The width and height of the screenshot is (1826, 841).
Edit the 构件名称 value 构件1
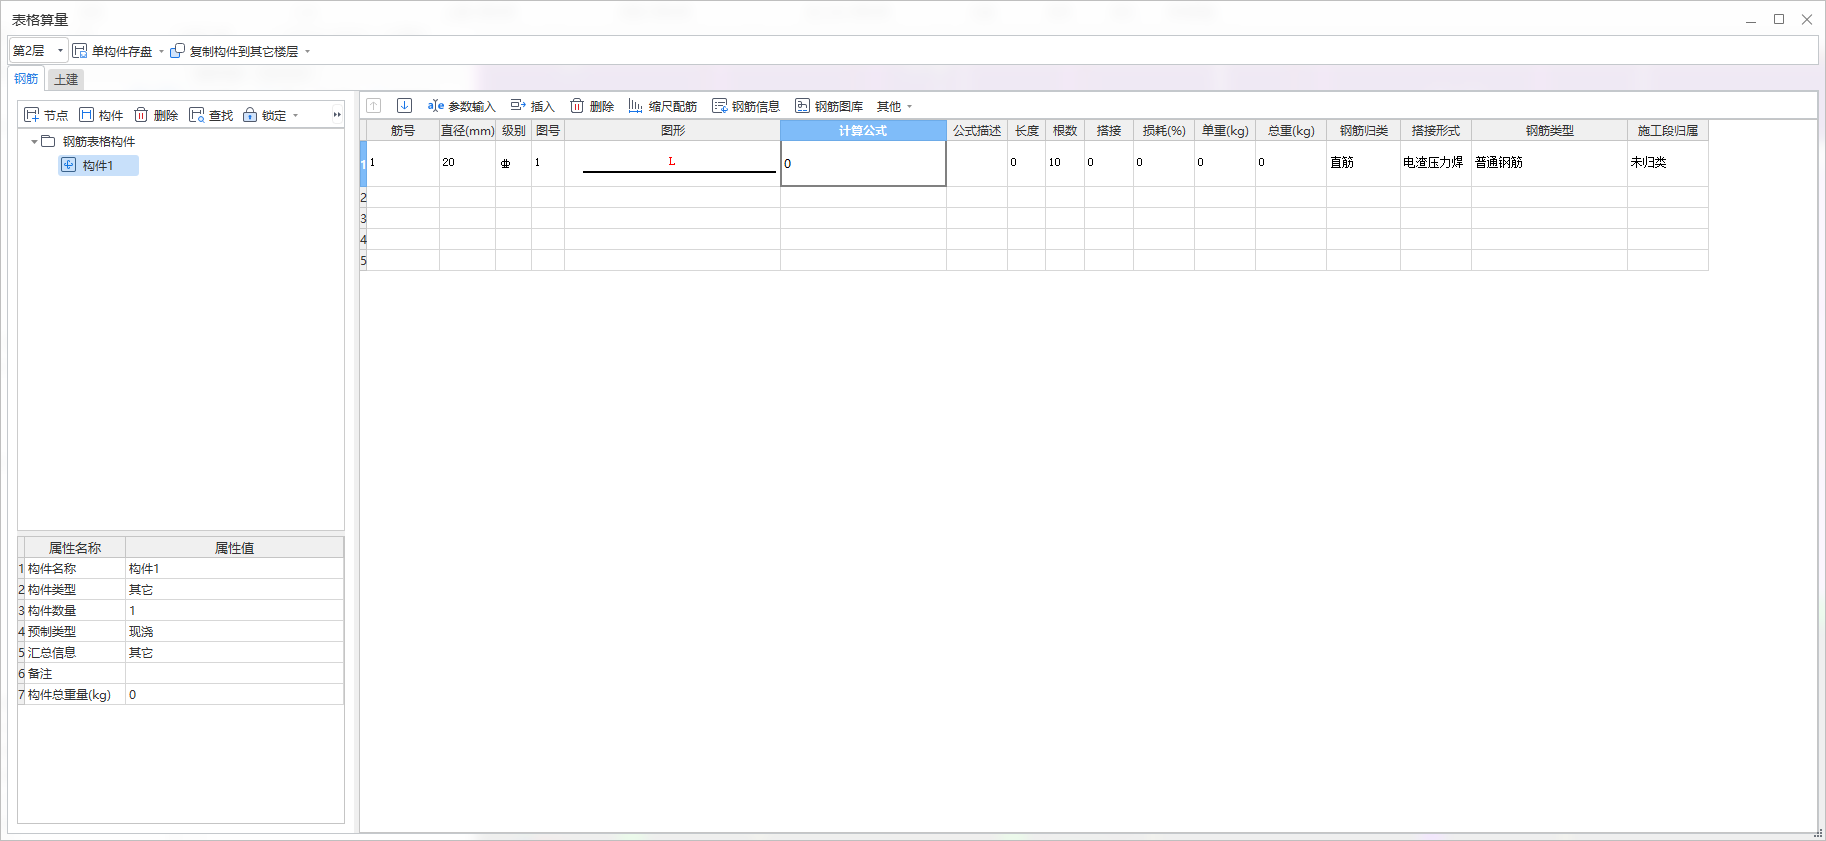[234, 569]
